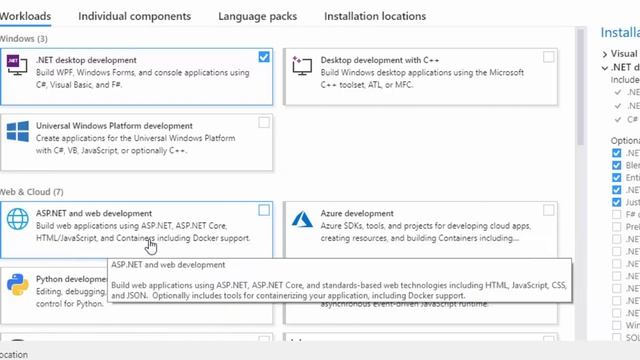Uncheck the .NET desktop development workload
Screen dimensions: 640x360
click(264, 57)
